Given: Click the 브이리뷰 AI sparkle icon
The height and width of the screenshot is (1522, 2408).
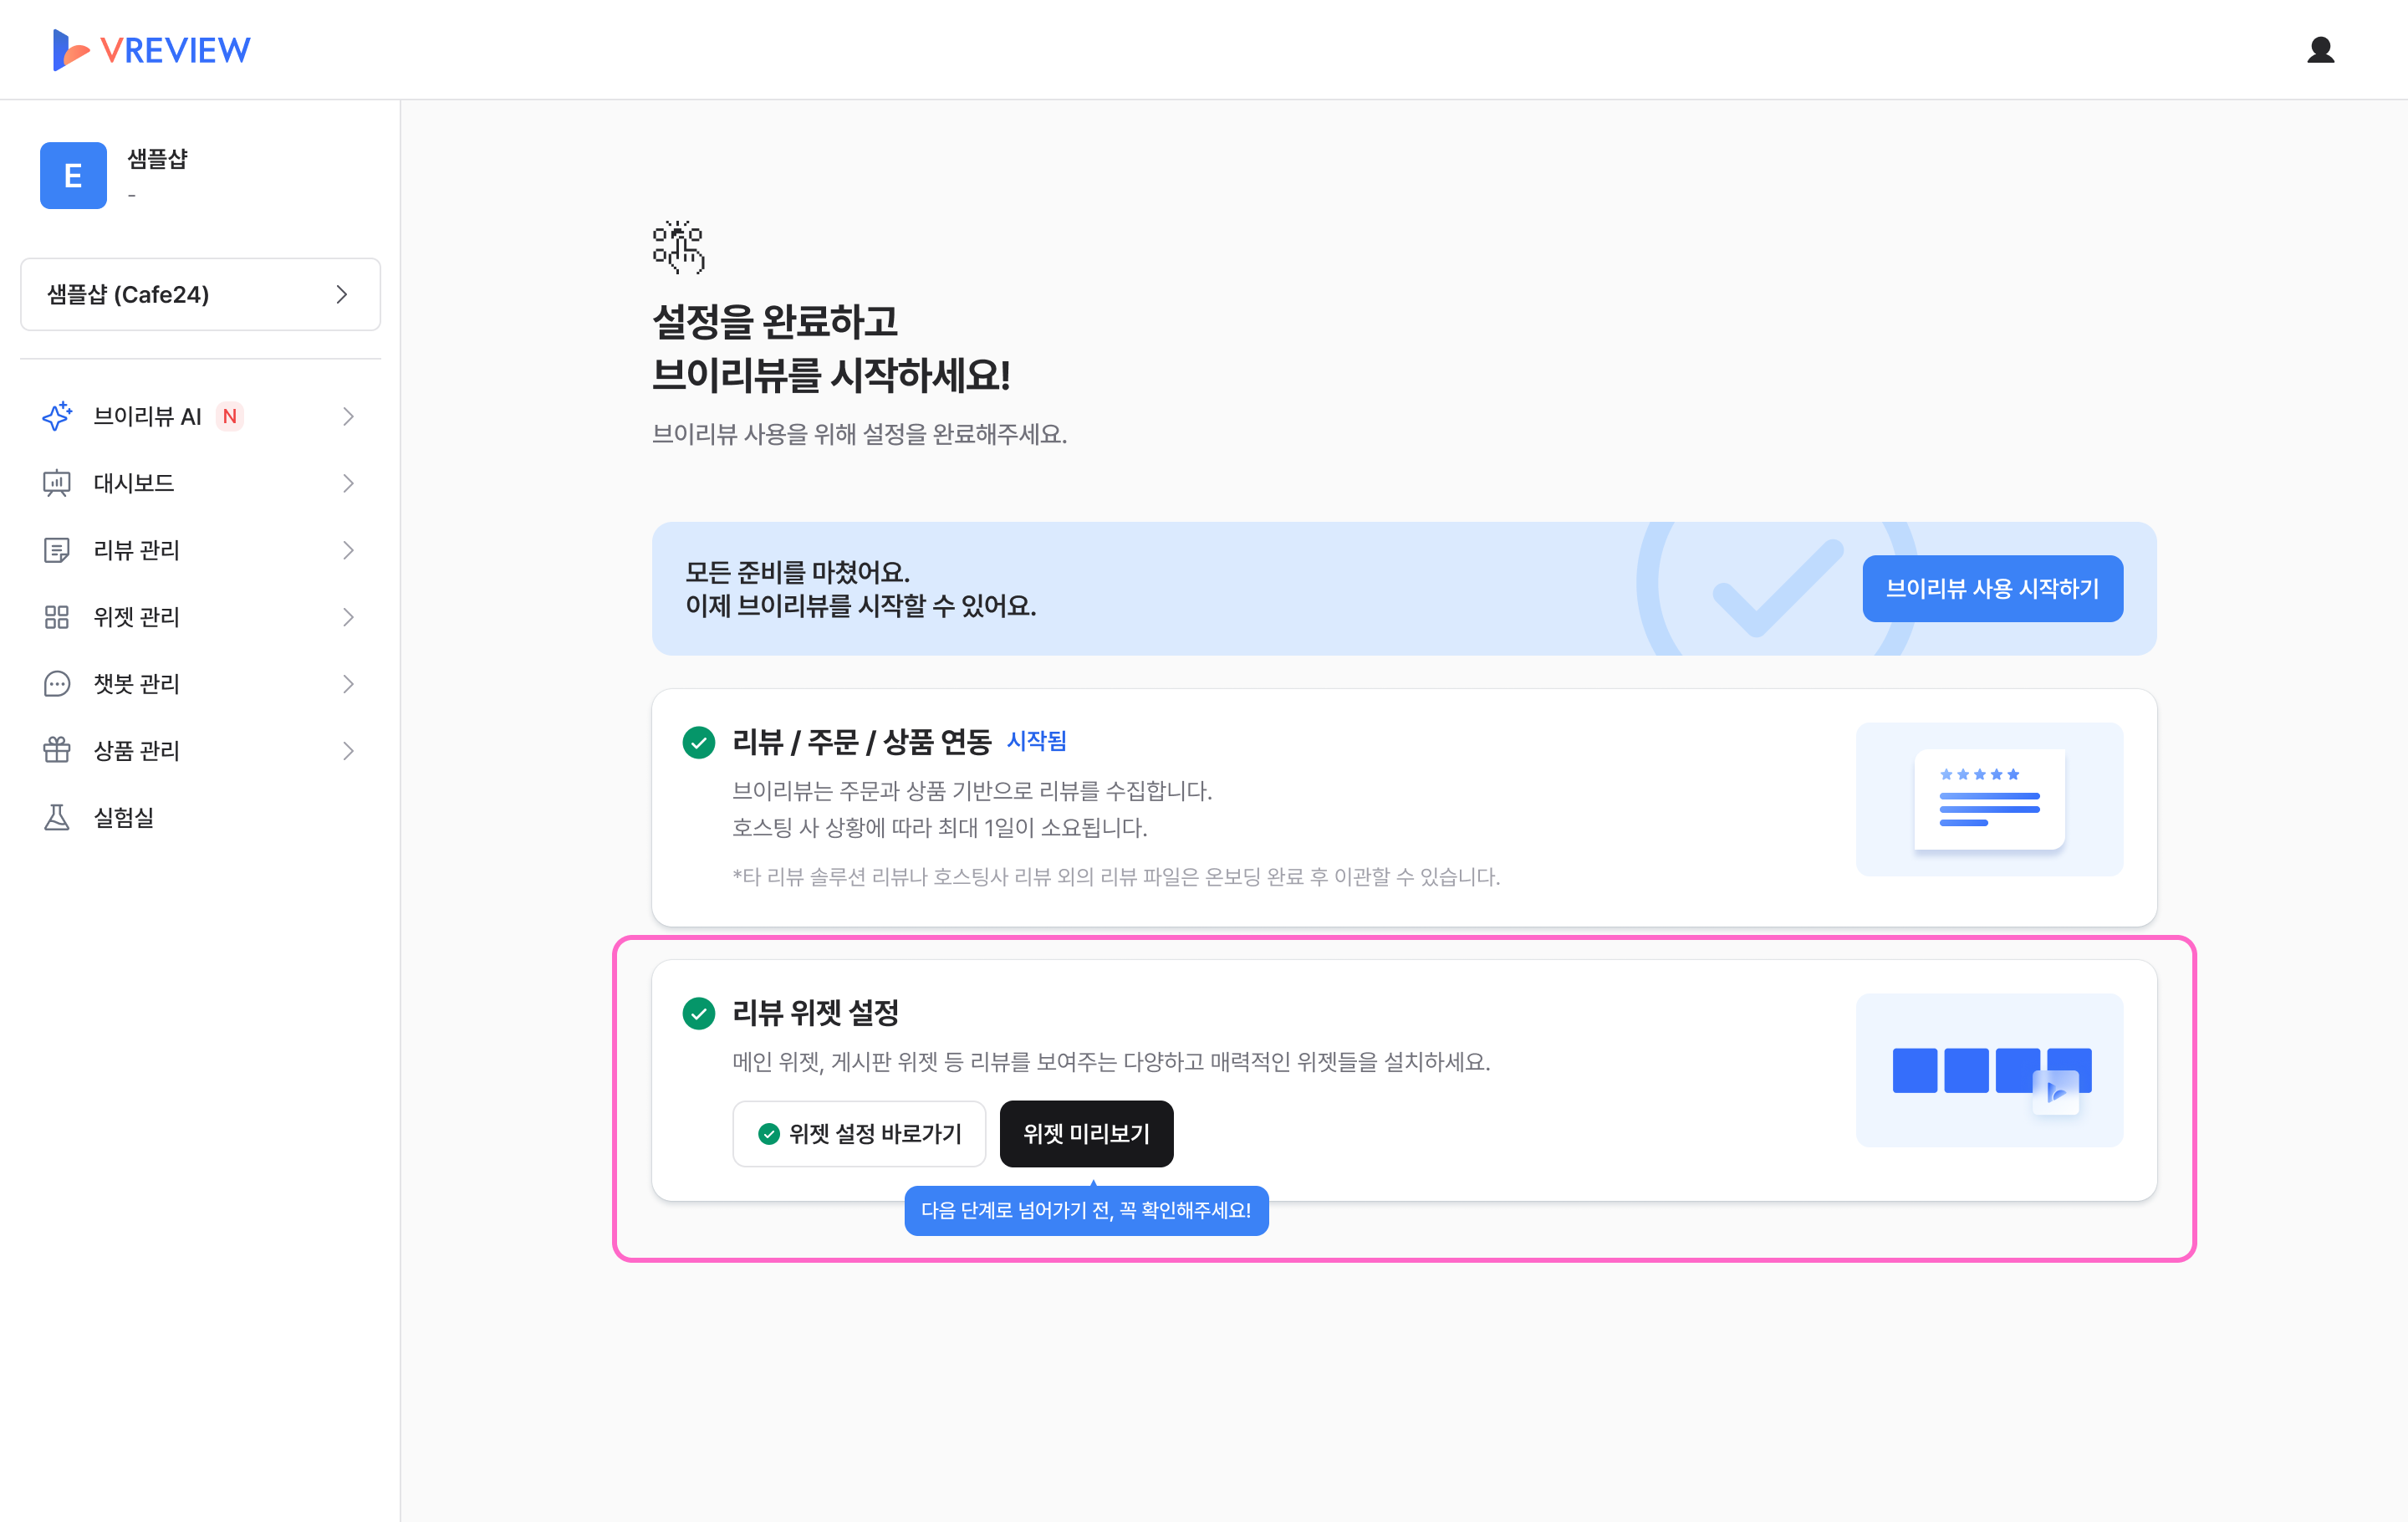Looking at the screenshot, I should [57, 416].
